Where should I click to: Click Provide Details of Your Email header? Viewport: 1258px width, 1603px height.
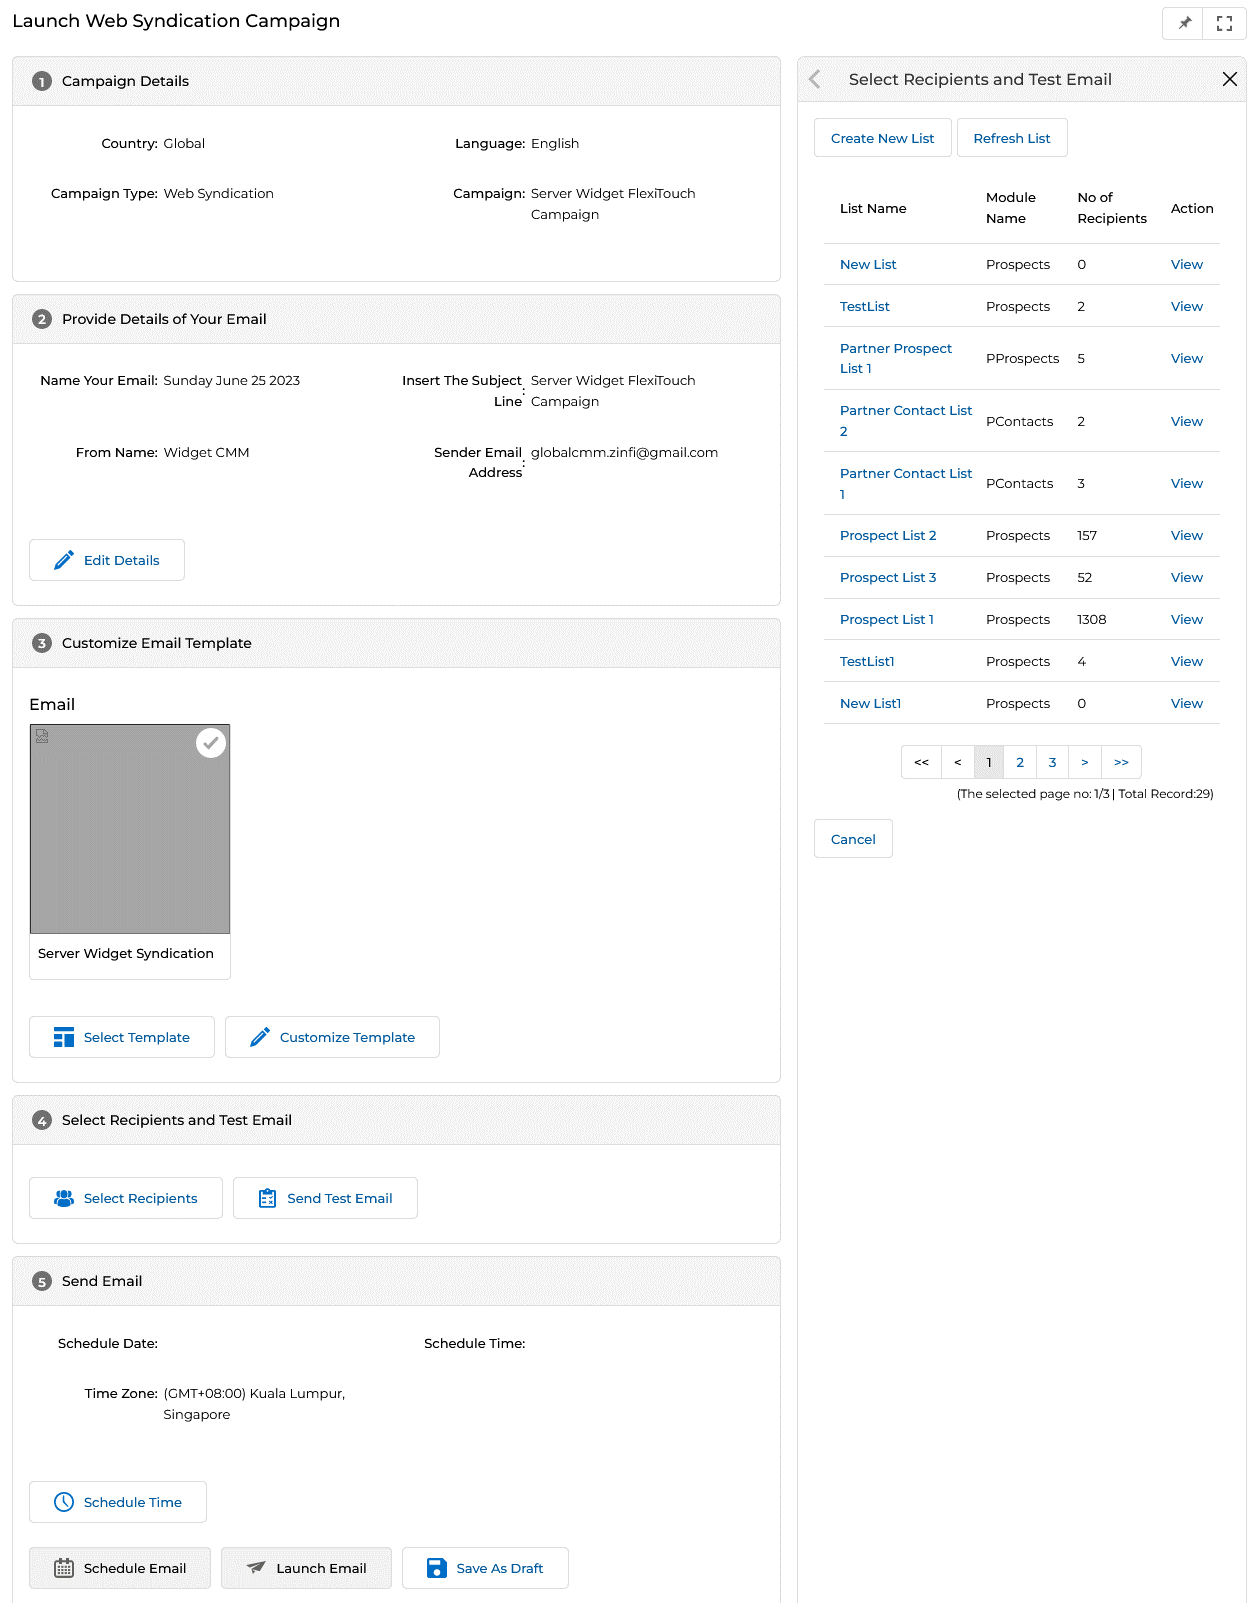(x=396, y=319)
